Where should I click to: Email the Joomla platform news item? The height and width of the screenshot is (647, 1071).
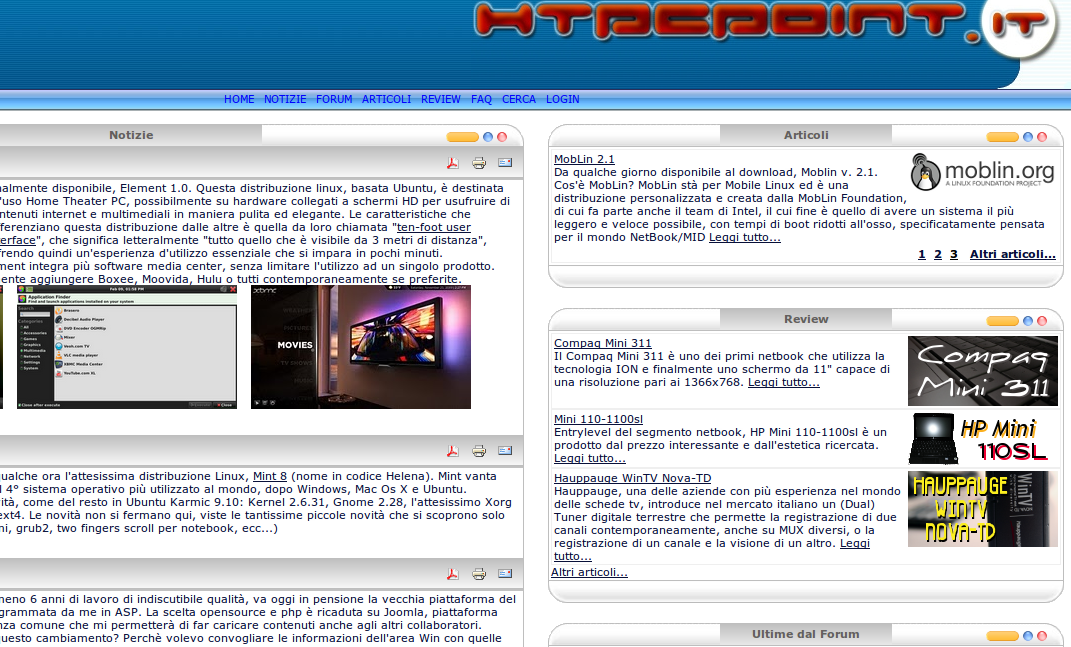[x=505, y=574]
